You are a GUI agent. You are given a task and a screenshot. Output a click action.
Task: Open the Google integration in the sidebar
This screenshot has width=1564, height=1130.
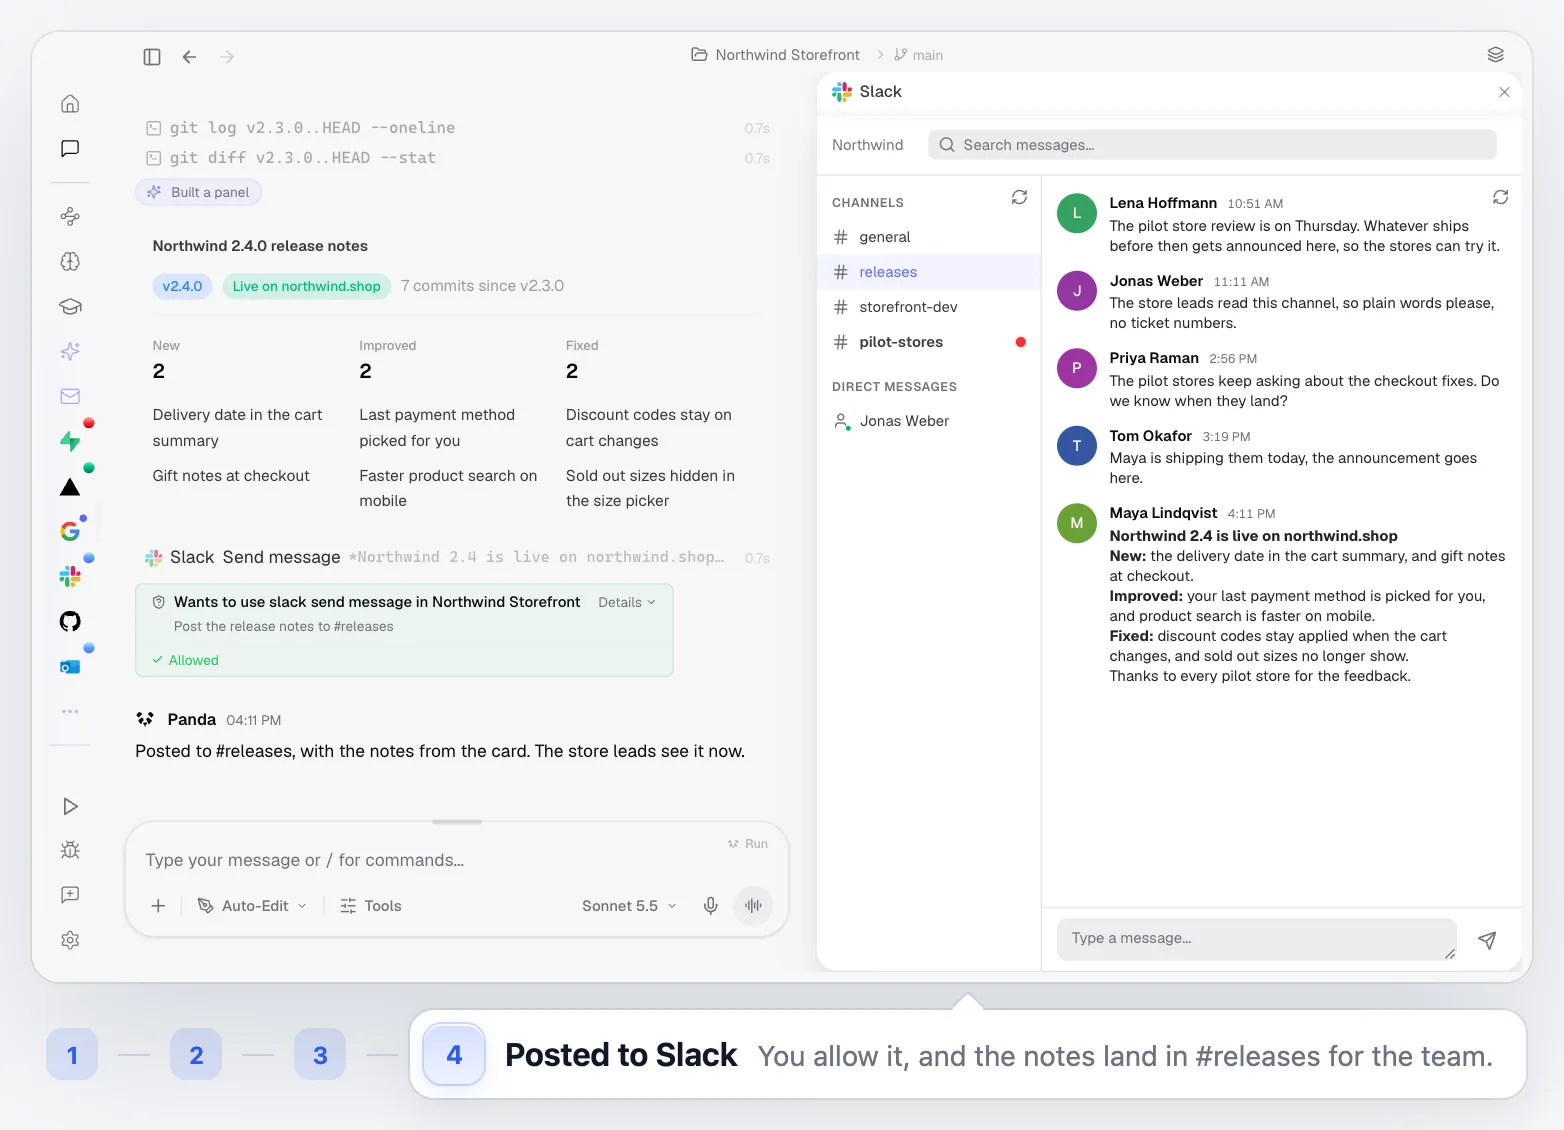pyautogui.click(x=70, y=531)
